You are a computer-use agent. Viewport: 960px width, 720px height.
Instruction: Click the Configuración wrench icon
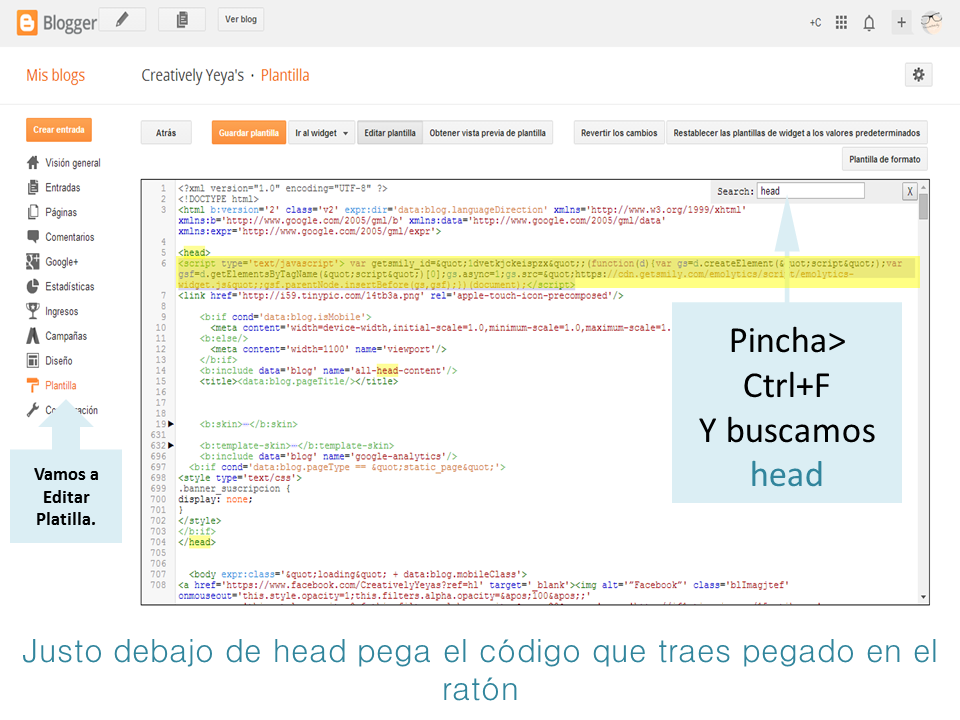click(32, 410)
